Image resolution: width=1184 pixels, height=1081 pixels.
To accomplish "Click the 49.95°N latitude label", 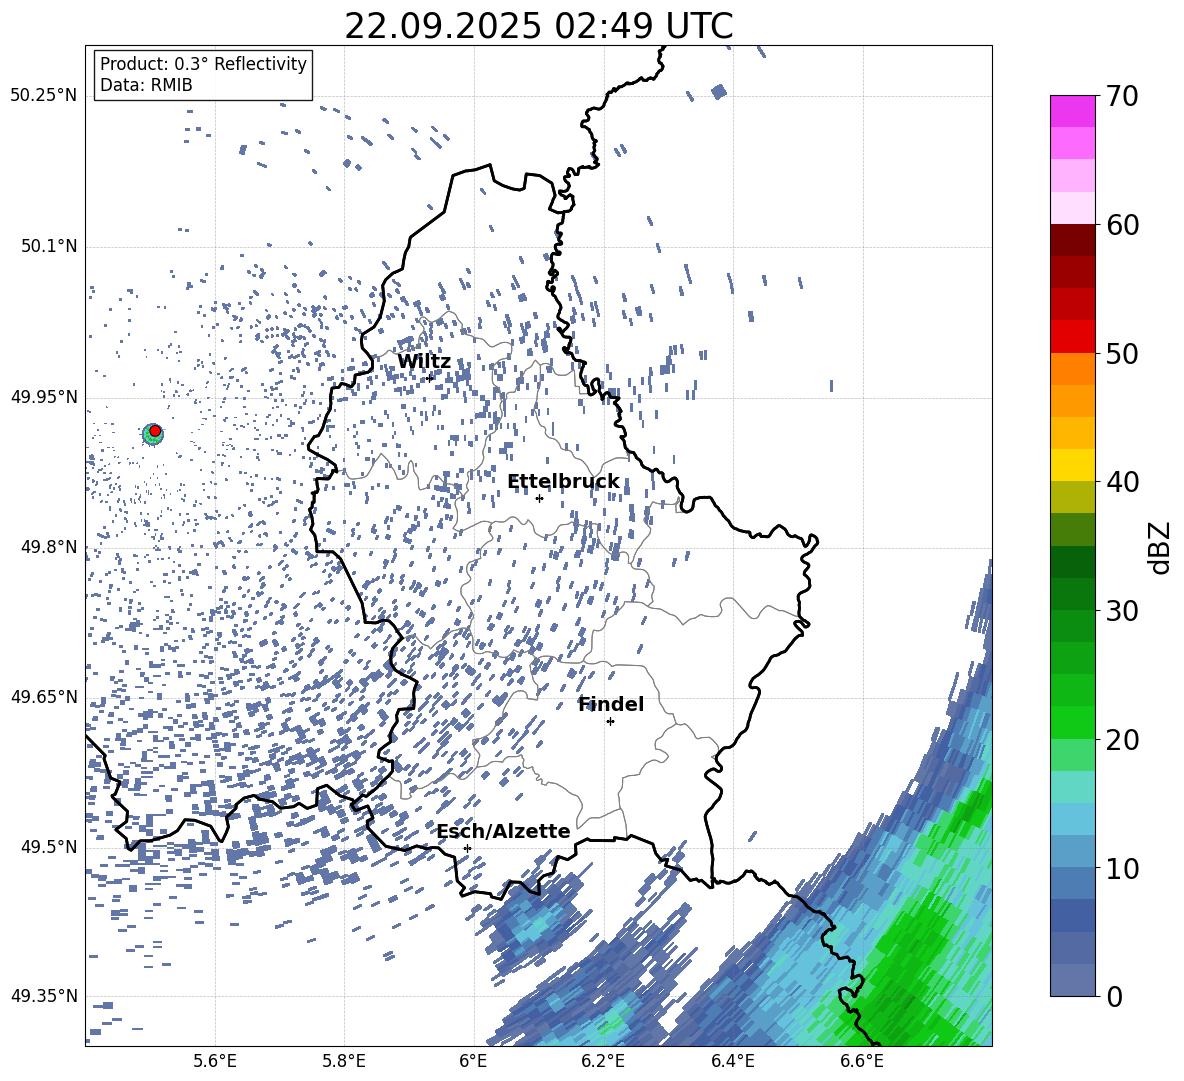I will tap(44, 397).
